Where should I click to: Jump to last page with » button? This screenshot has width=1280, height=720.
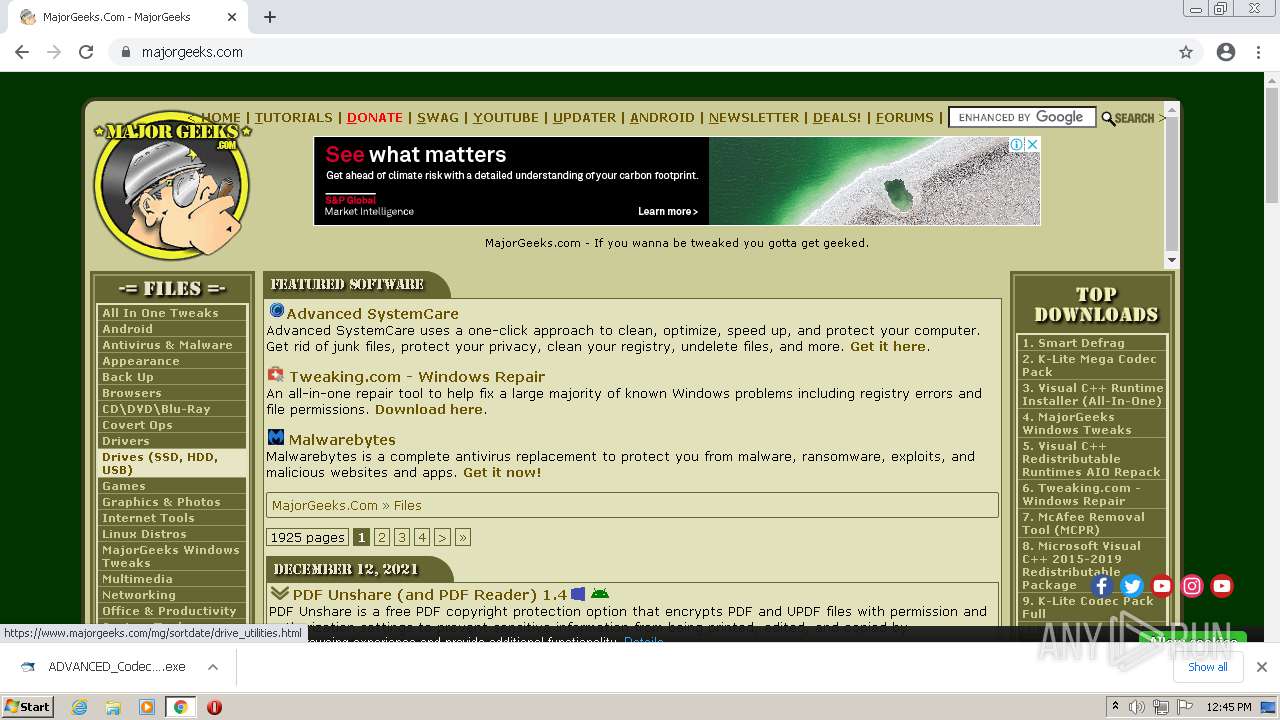462,538
